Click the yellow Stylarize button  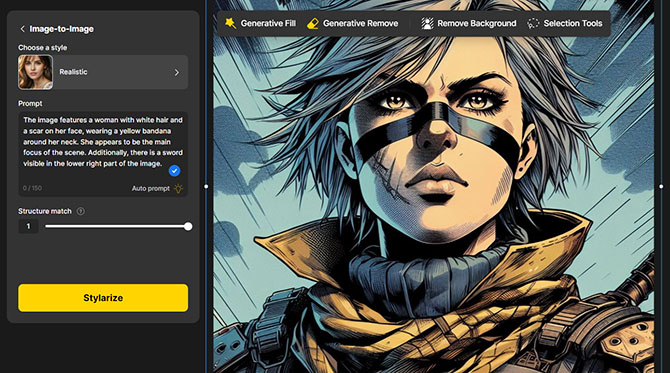[103, 298]
